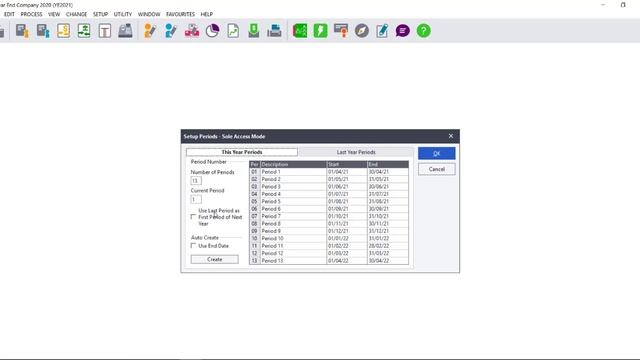Select the Period 4 description cell

(293, 194)
